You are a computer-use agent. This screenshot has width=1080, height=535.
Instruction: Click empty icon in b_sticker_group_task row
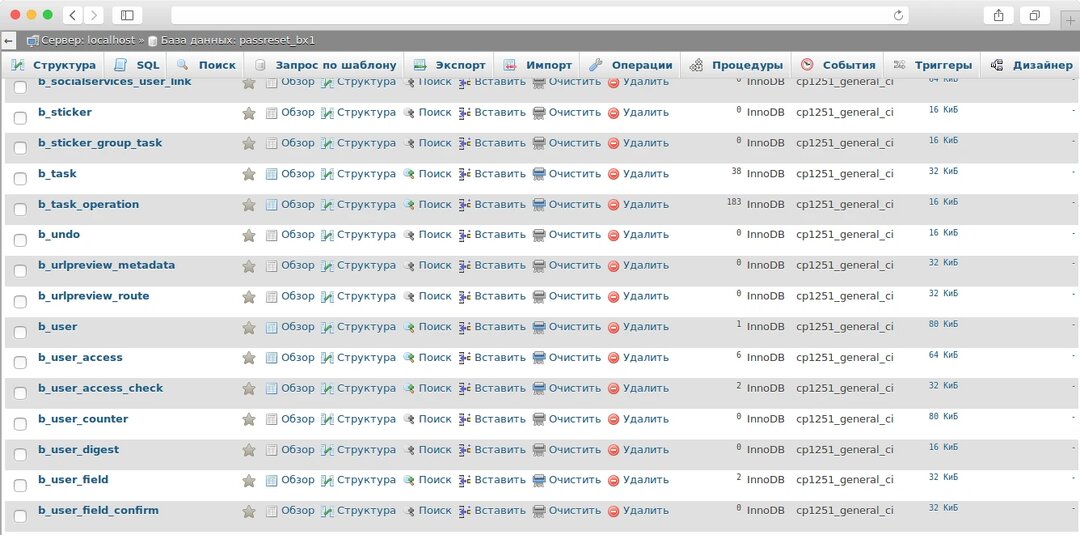click(x=539, y=143)
